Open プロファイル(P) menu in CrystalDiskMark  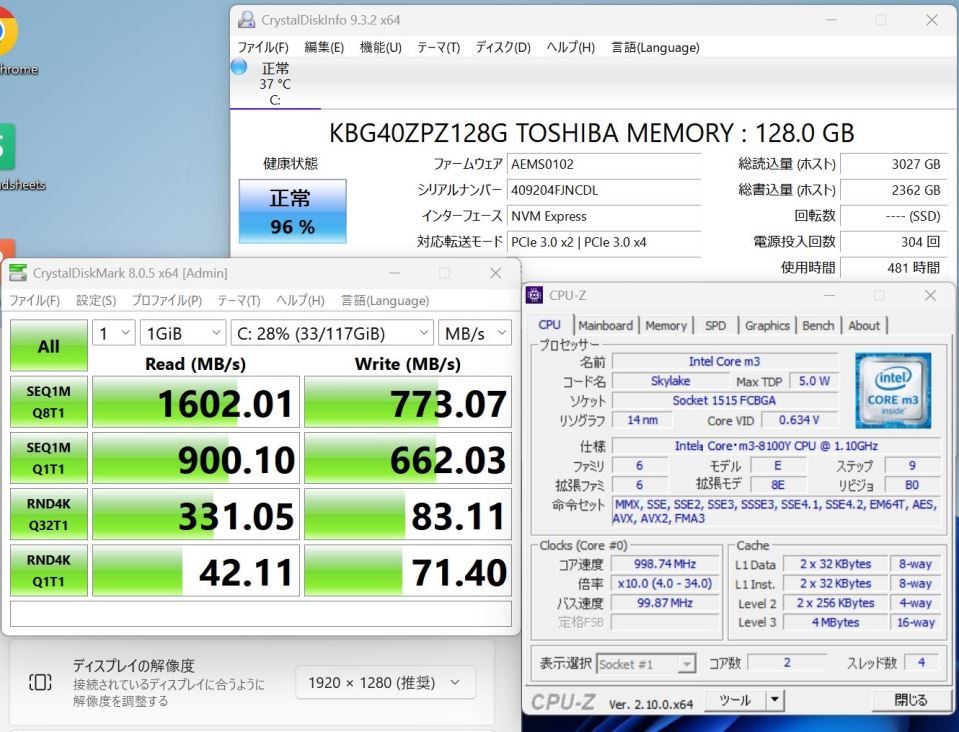pos(166,300)
